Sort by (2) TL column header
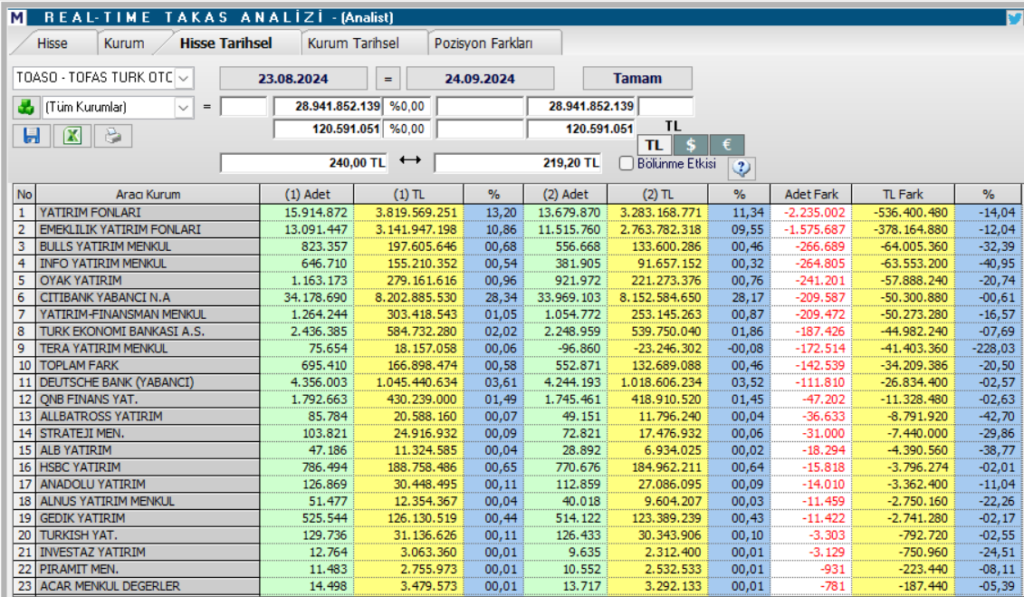 click(x=658, y=194)
